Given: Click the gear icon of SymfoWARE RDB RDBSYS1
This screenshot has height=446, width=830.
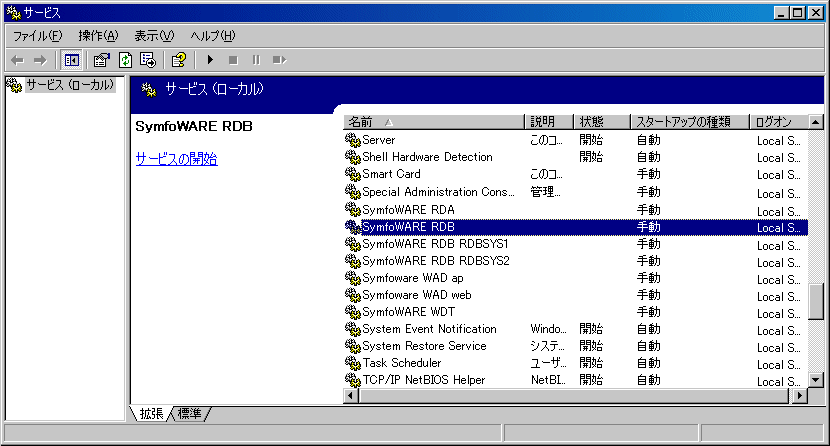Looking at the screenshot, I should point(353,244).
